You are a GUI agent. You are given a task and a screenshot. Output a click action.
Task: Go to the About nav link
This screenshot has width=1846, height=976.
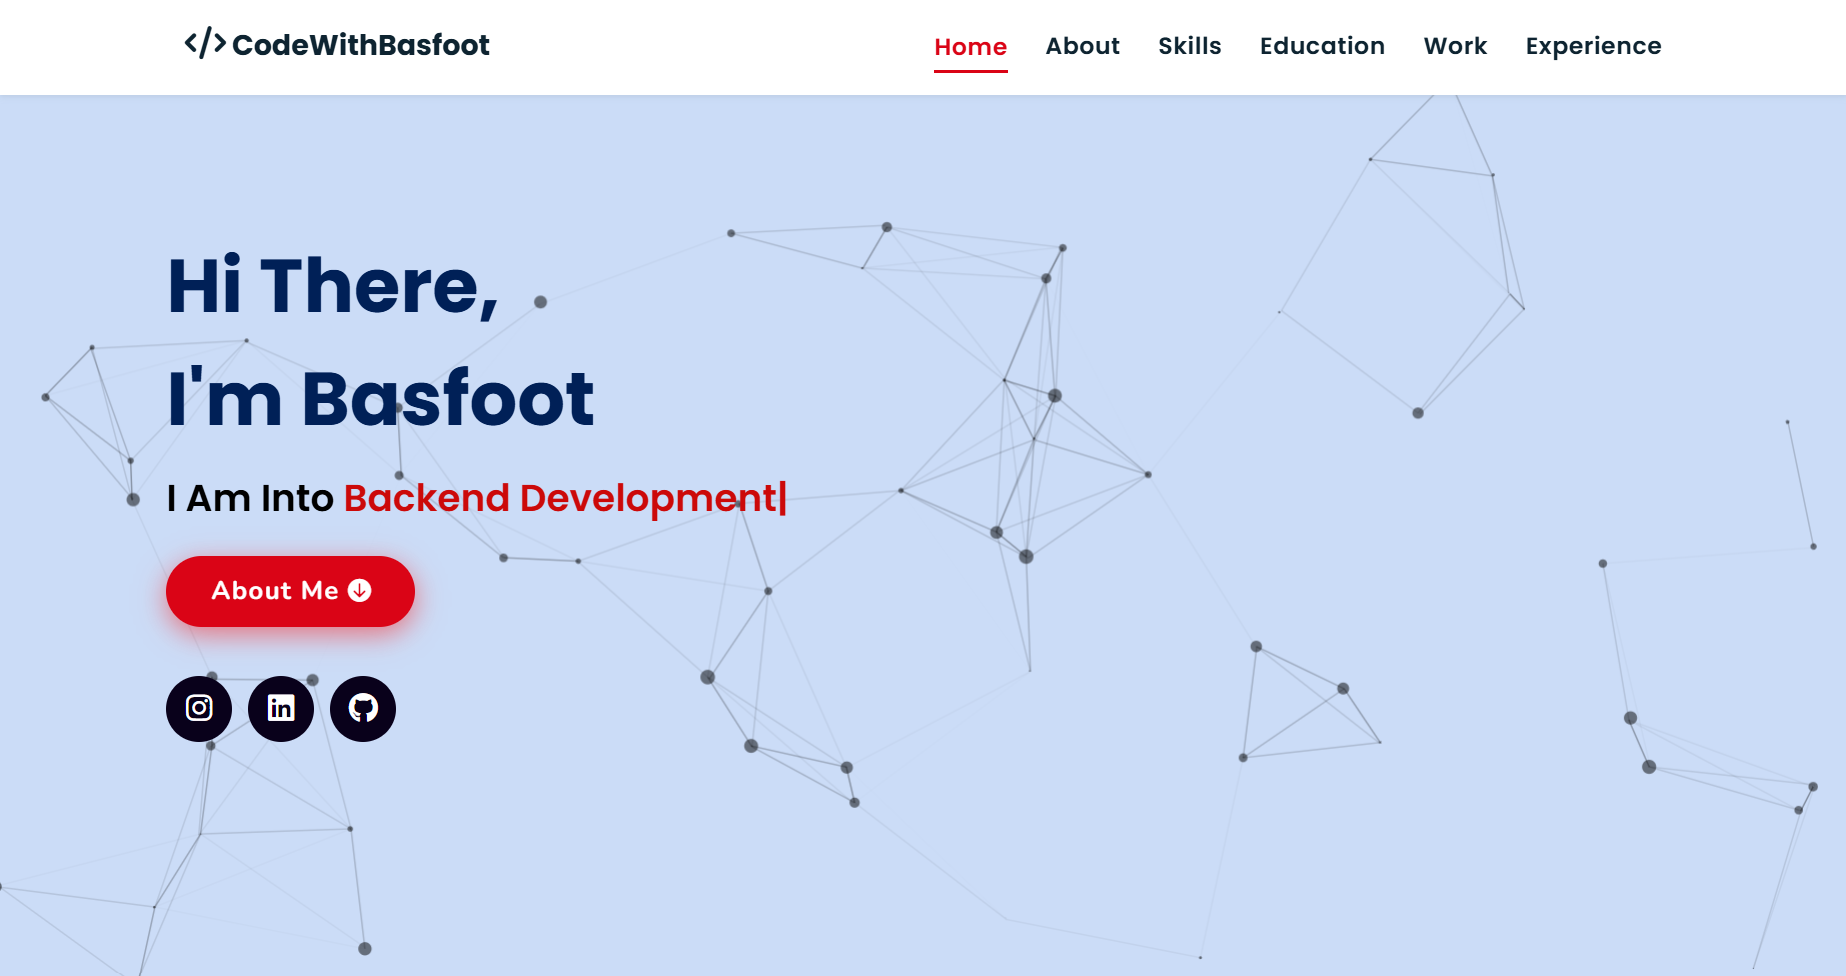(x=1082, y=46)
